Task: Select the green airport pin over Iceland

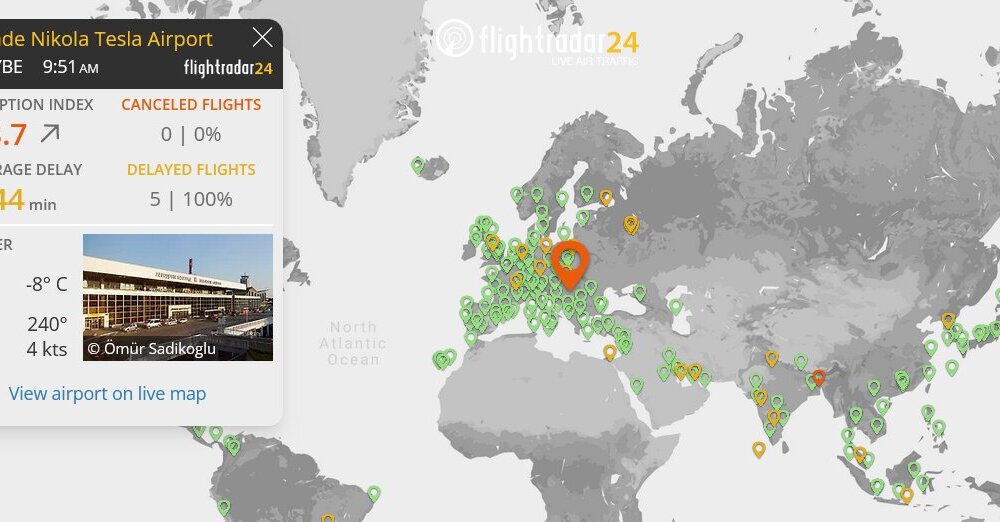Action: coord(418,165)
